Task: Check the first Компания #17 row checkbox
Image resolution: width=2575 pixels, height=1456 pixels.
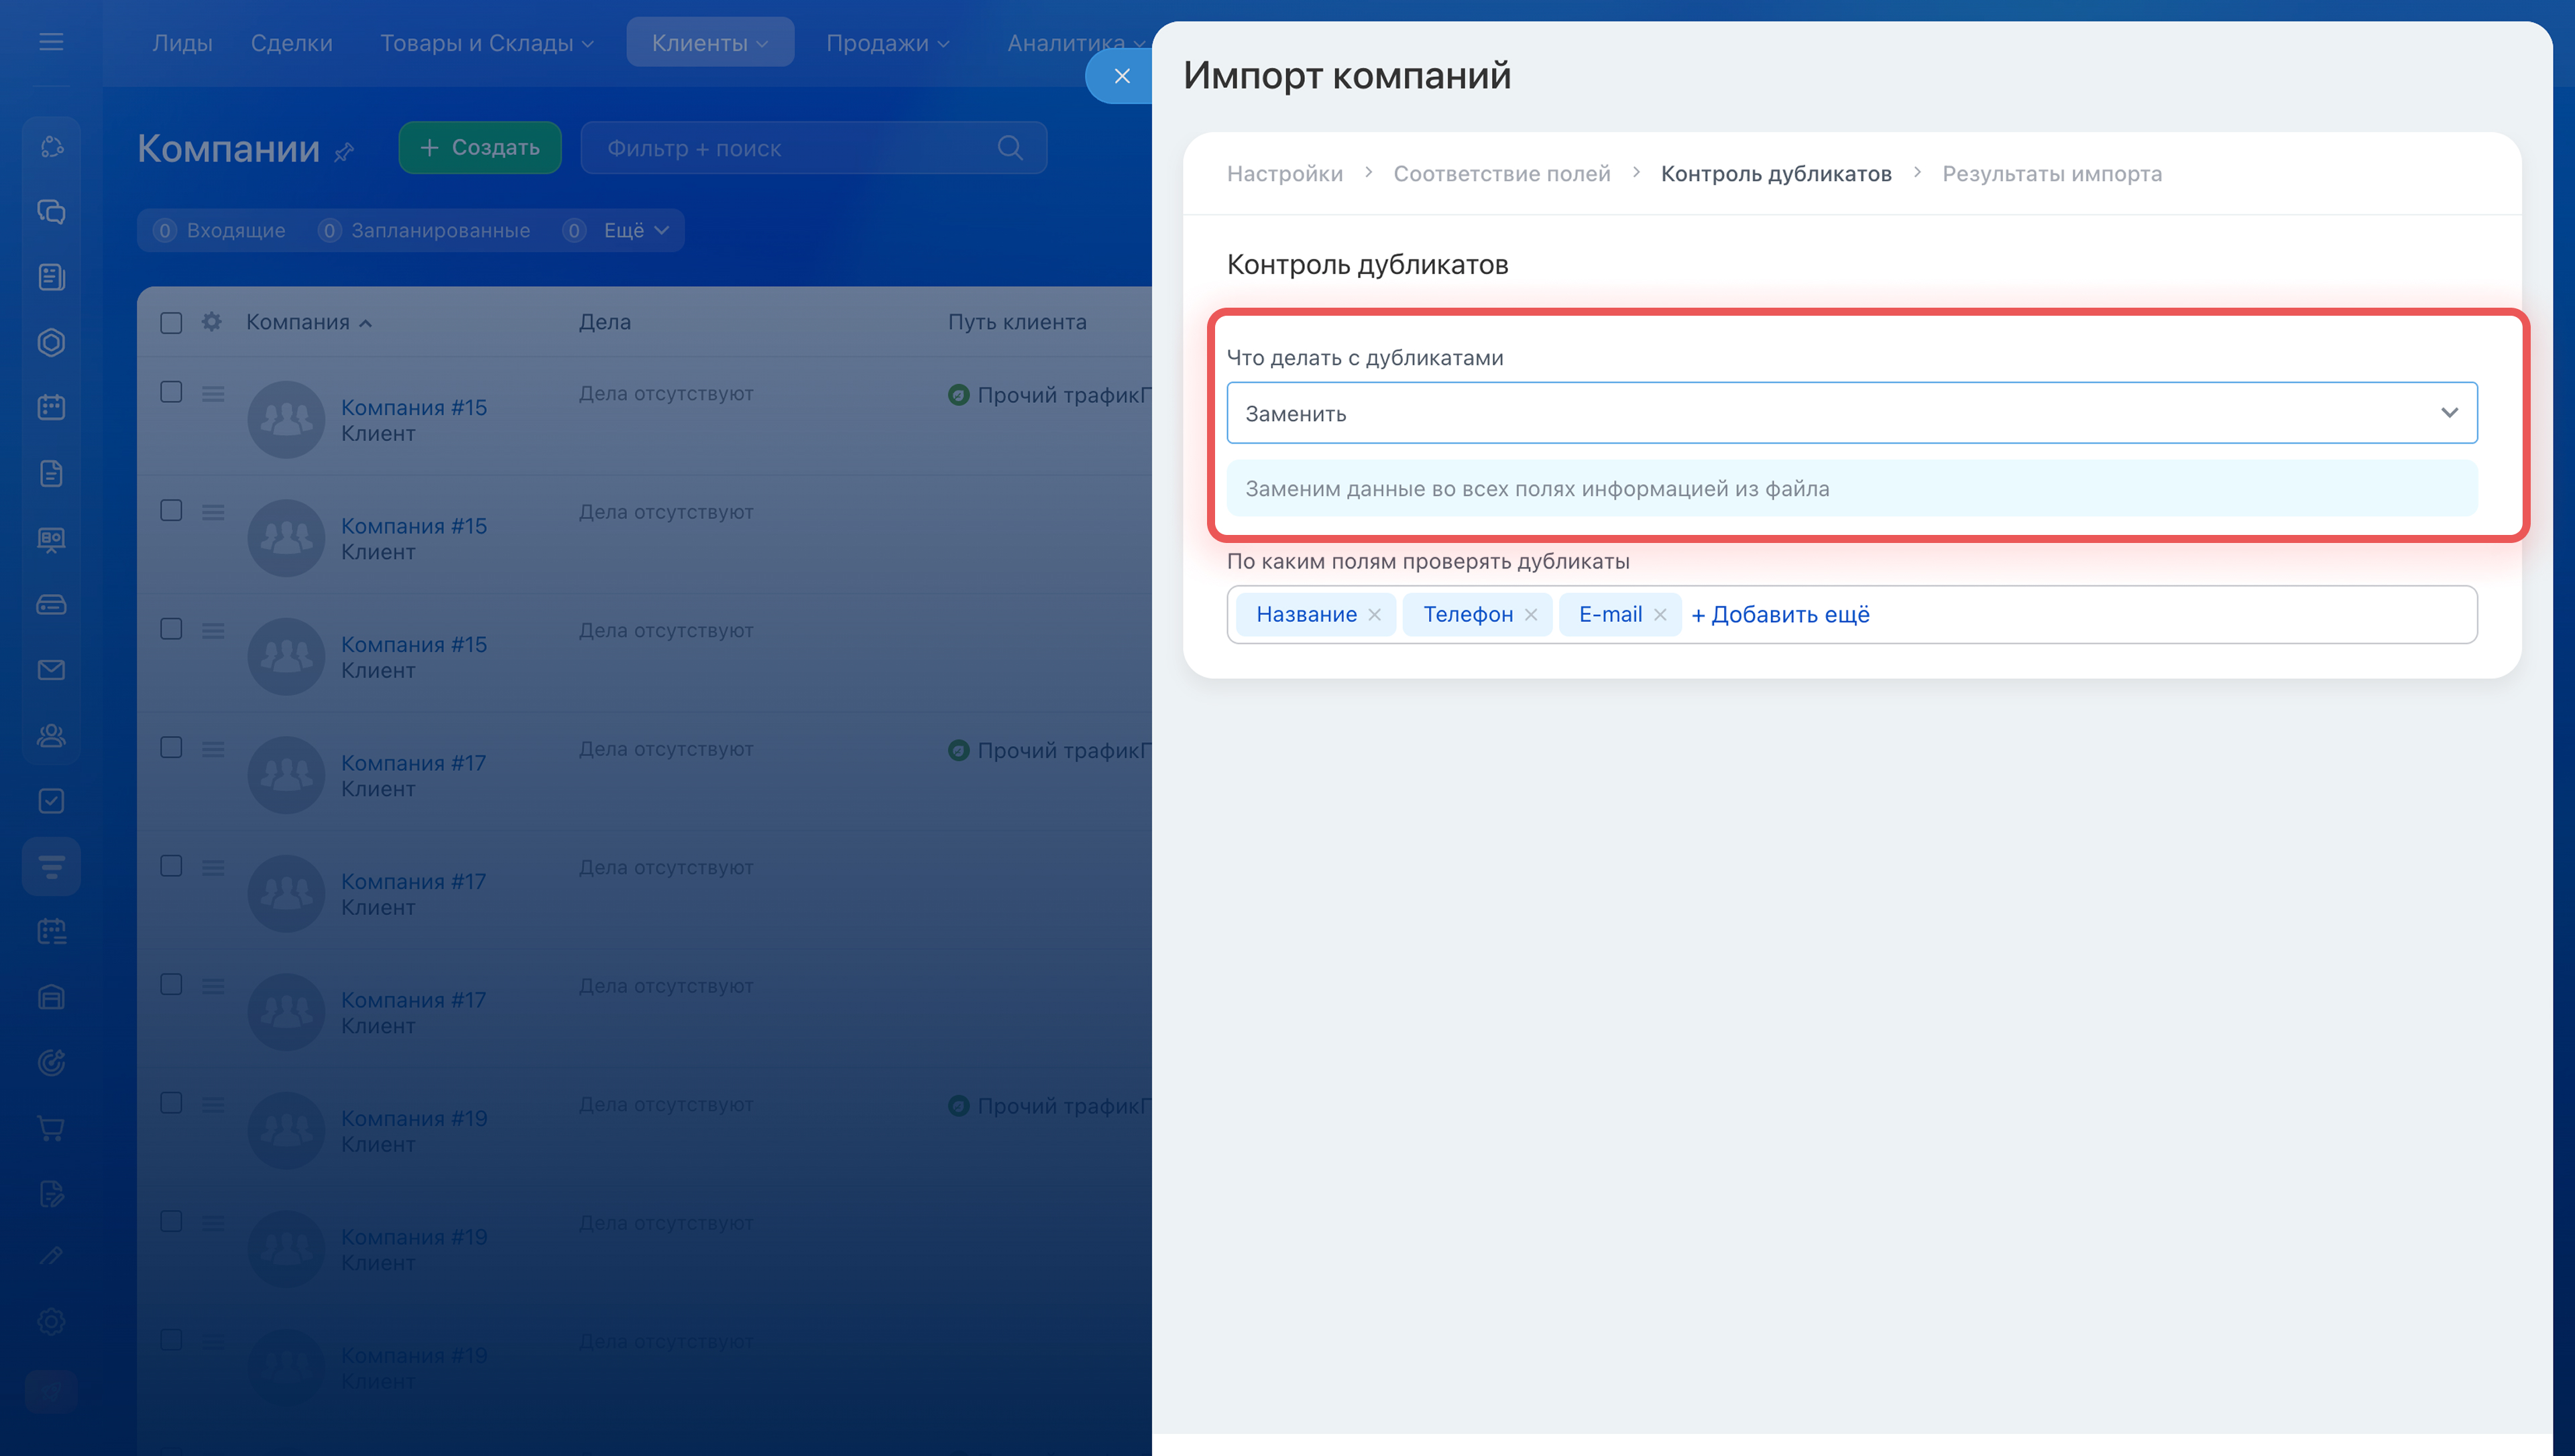Action: [171, 747]
